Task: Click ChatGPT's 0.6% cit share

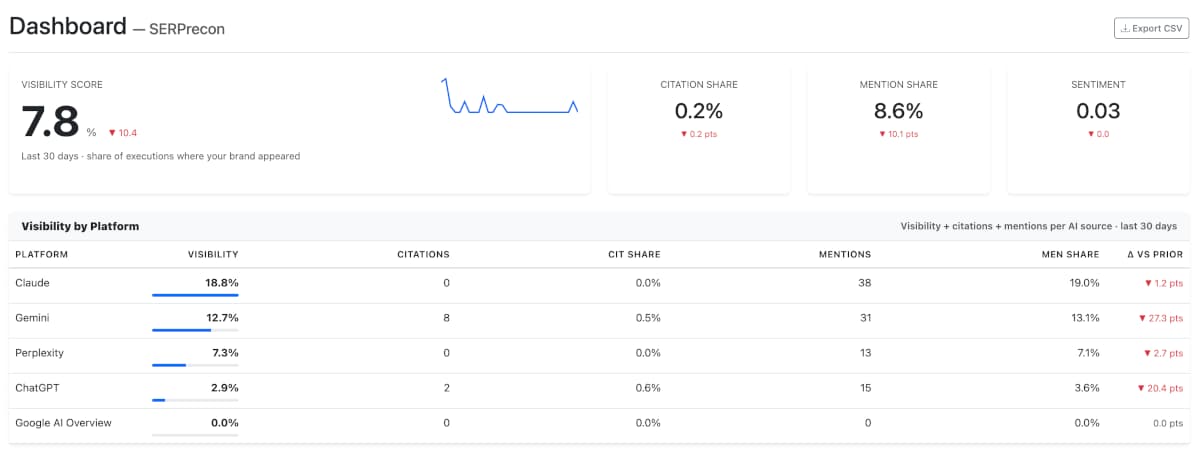Action: point(649,388)
